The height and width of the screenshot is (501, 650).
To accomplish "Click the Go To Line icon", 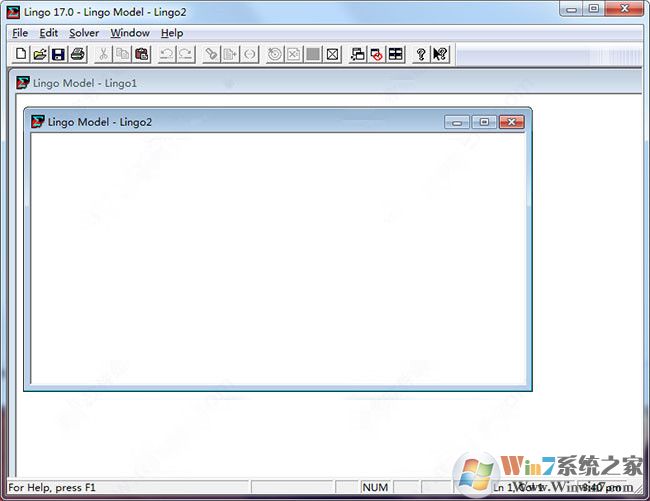I will [230, 54].
